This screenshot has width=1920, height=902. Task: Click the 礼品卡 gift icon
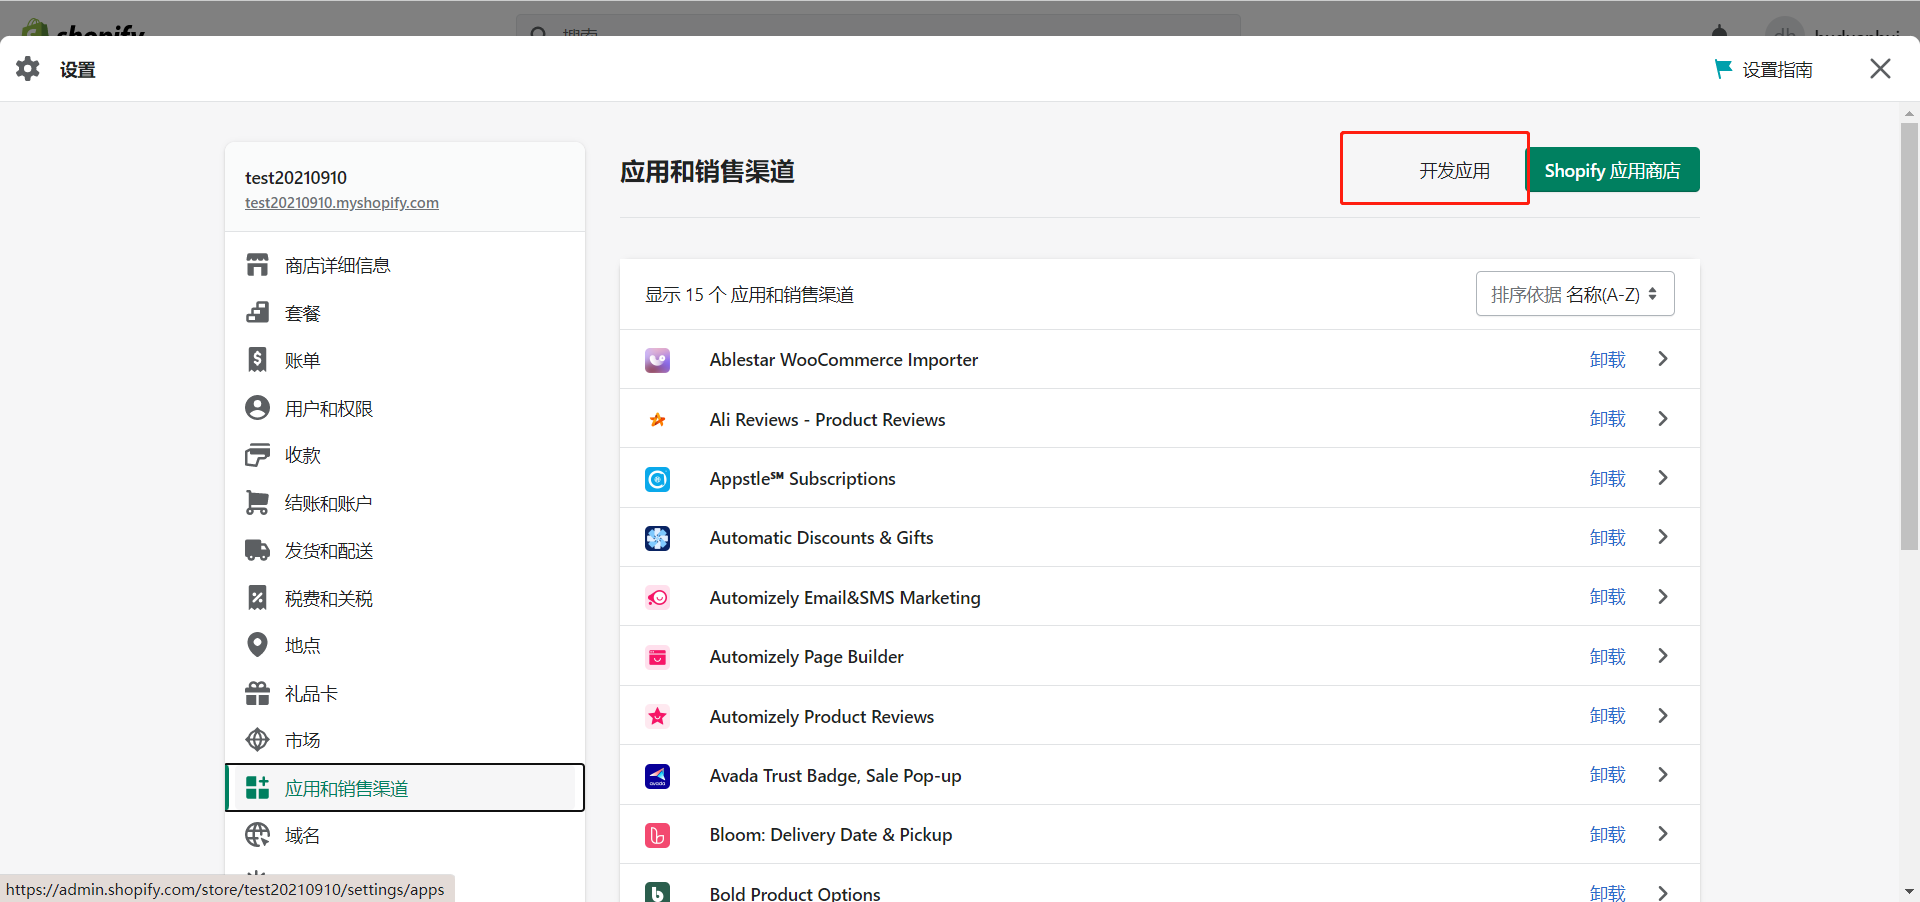tap(258, 693)
